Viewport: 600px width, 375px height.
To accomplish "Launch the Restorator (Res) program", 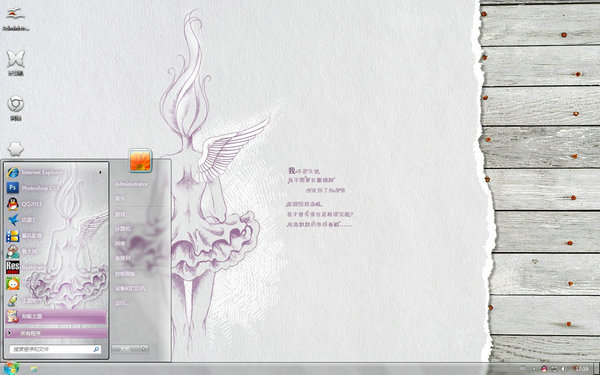I will pos(56,267).
